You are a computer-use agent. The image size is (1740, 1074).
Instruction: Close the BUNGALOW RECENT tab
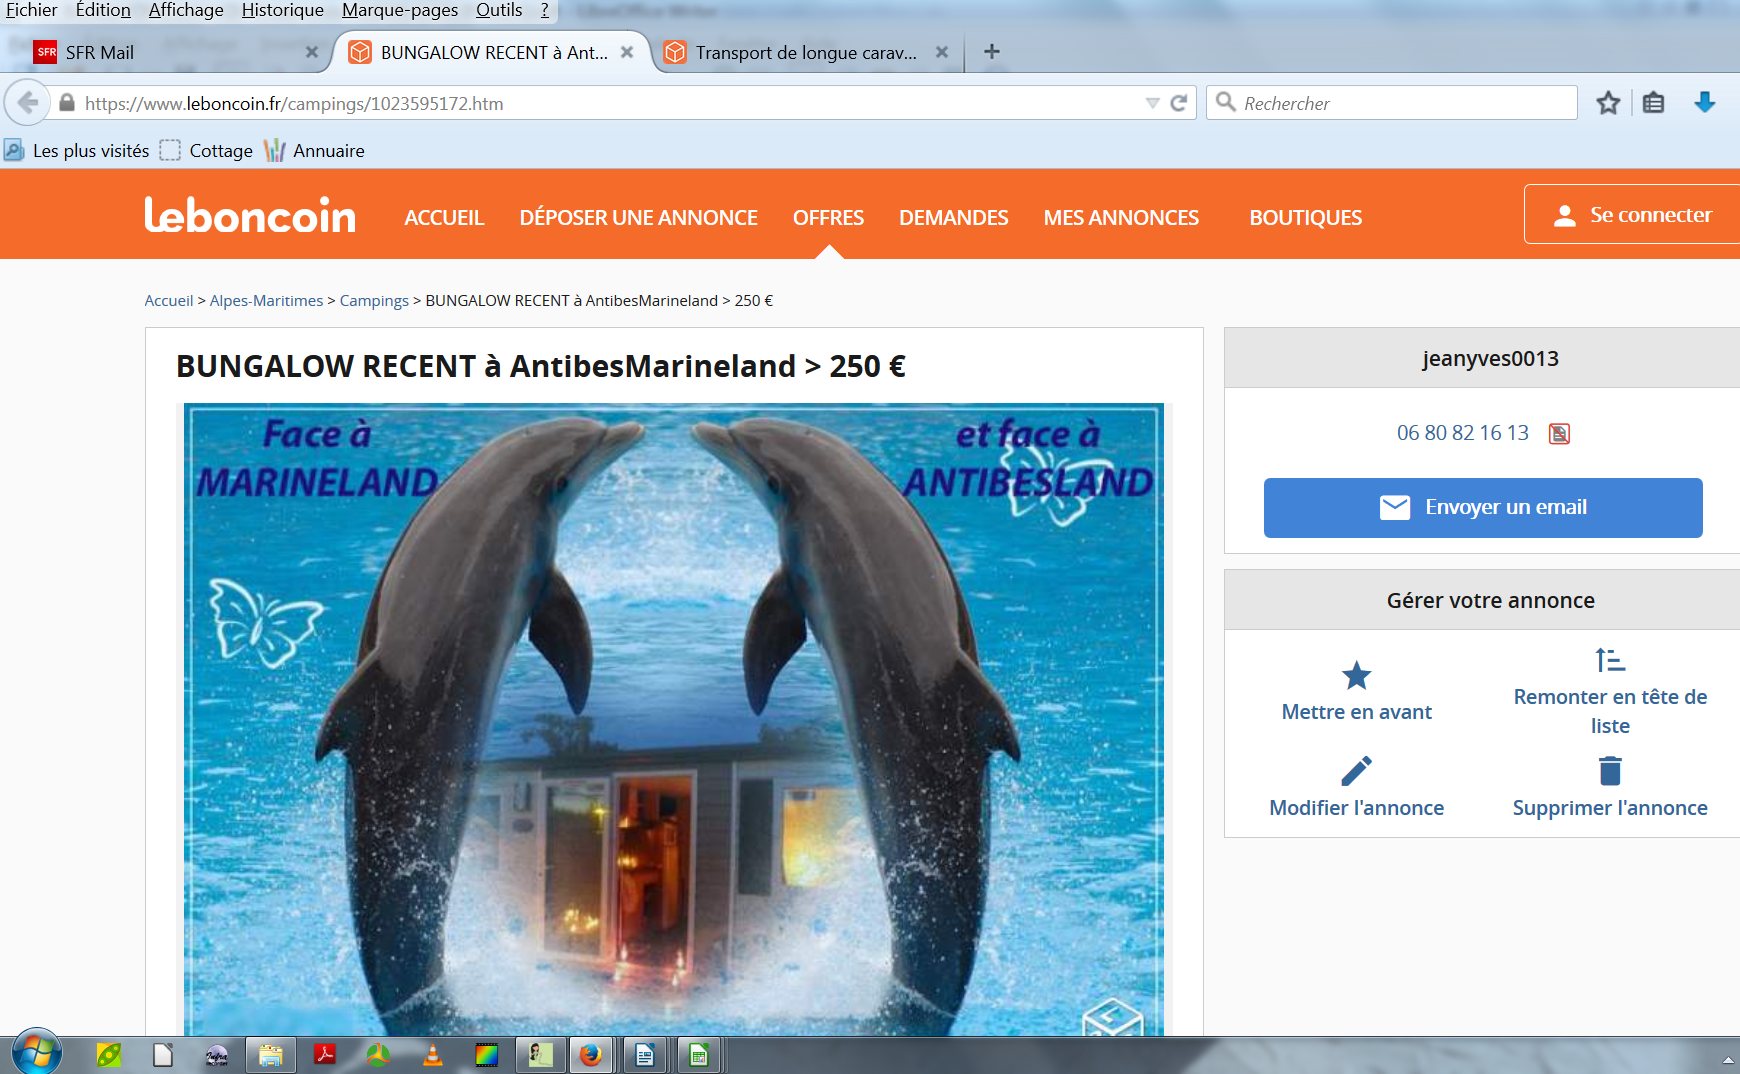click(x=627, y=52)
